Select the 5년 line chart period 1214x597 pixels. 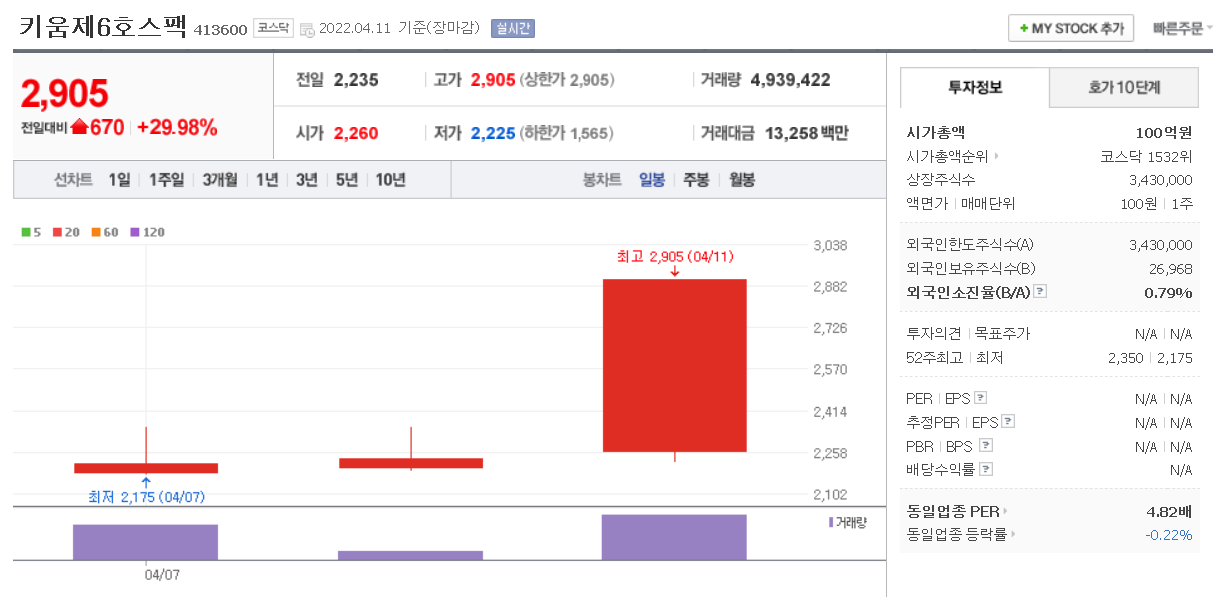pyautogui.click(x=347, y=180)
